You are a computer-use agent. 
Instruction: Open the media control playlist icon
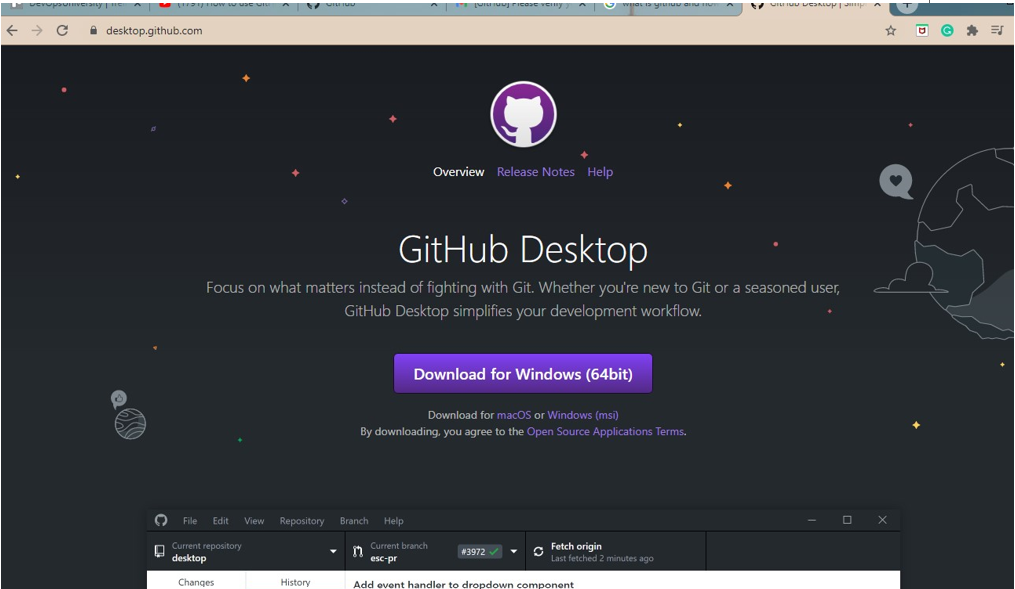997,31
